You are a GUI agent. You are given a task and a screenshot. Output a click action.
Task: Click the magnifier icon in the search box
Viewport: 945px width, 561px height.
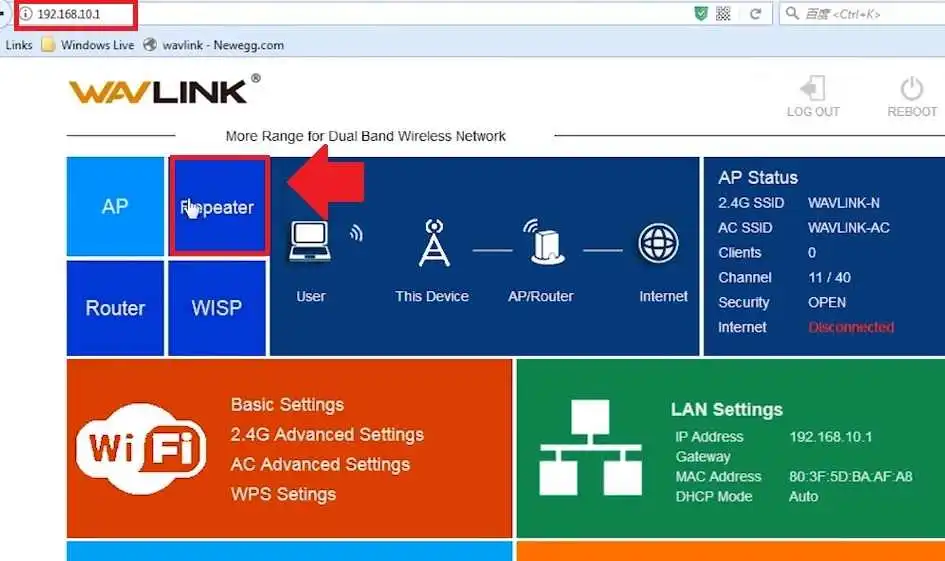pos(793,13)
